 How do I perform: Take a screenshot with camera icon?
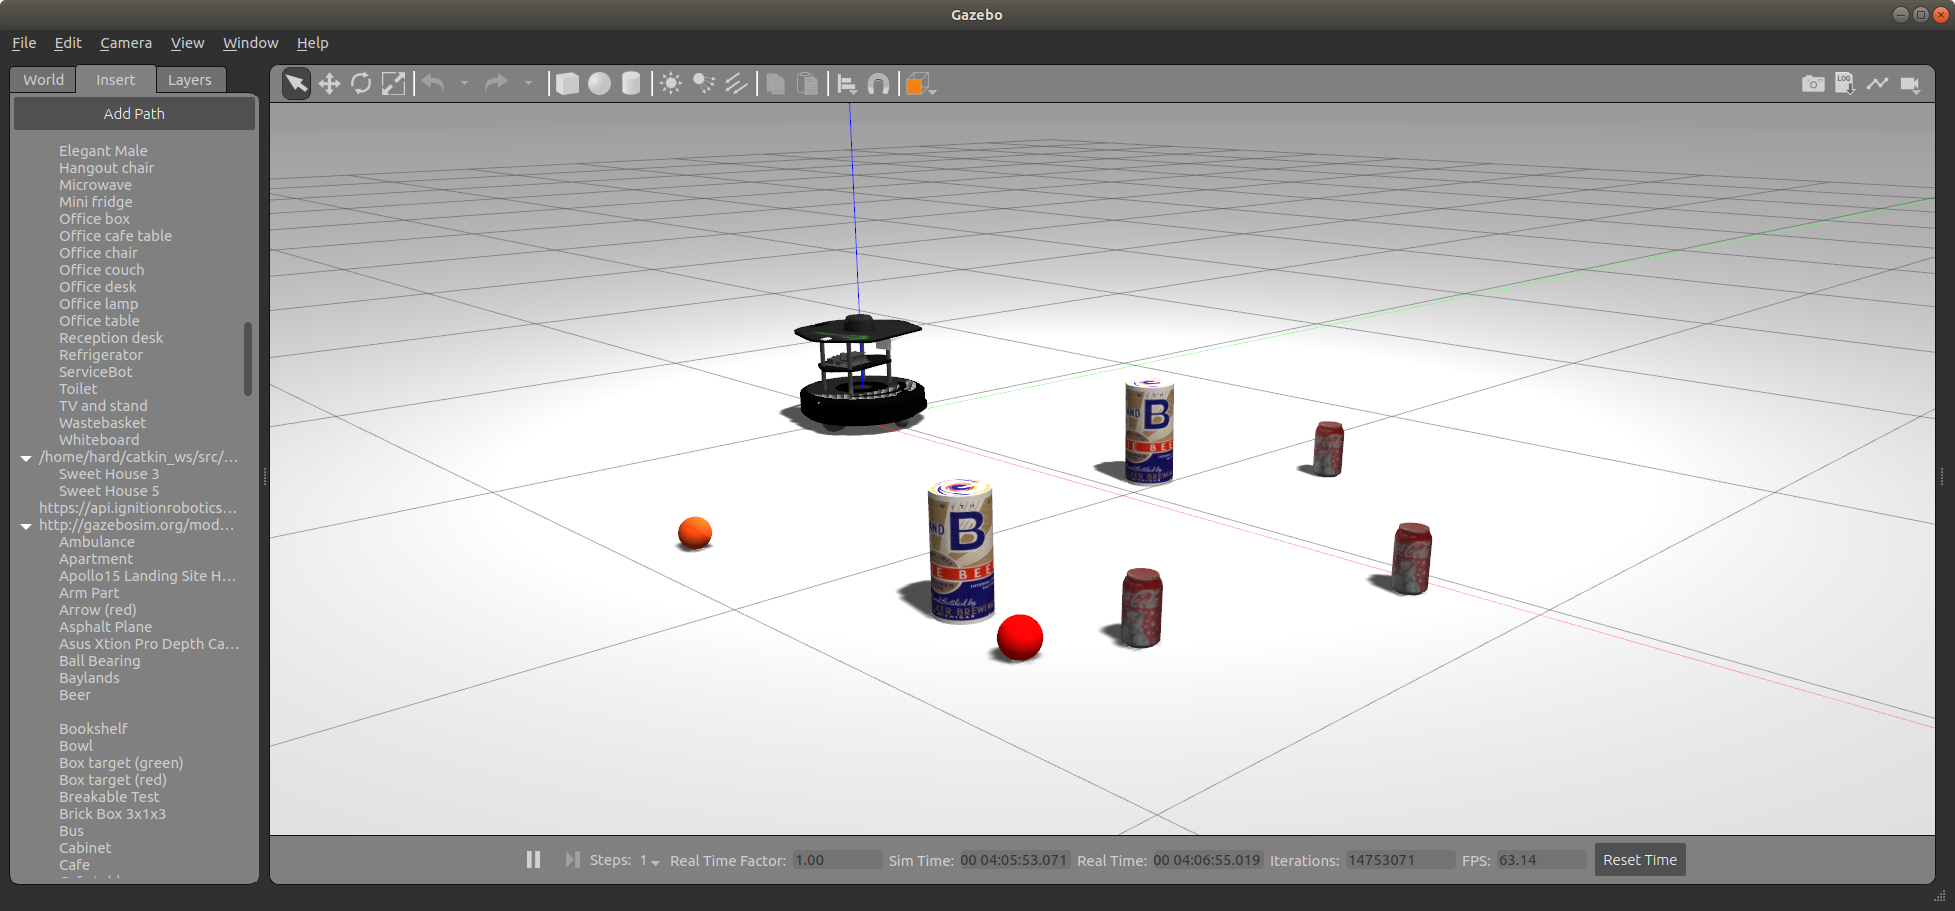coord(1813,84)
